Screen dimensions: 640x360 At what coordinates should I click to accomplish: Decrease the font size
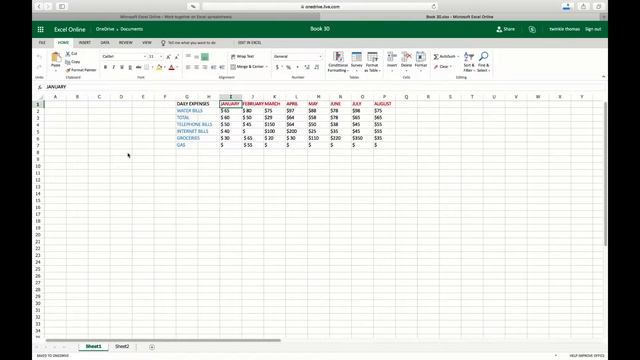point(177,57)
